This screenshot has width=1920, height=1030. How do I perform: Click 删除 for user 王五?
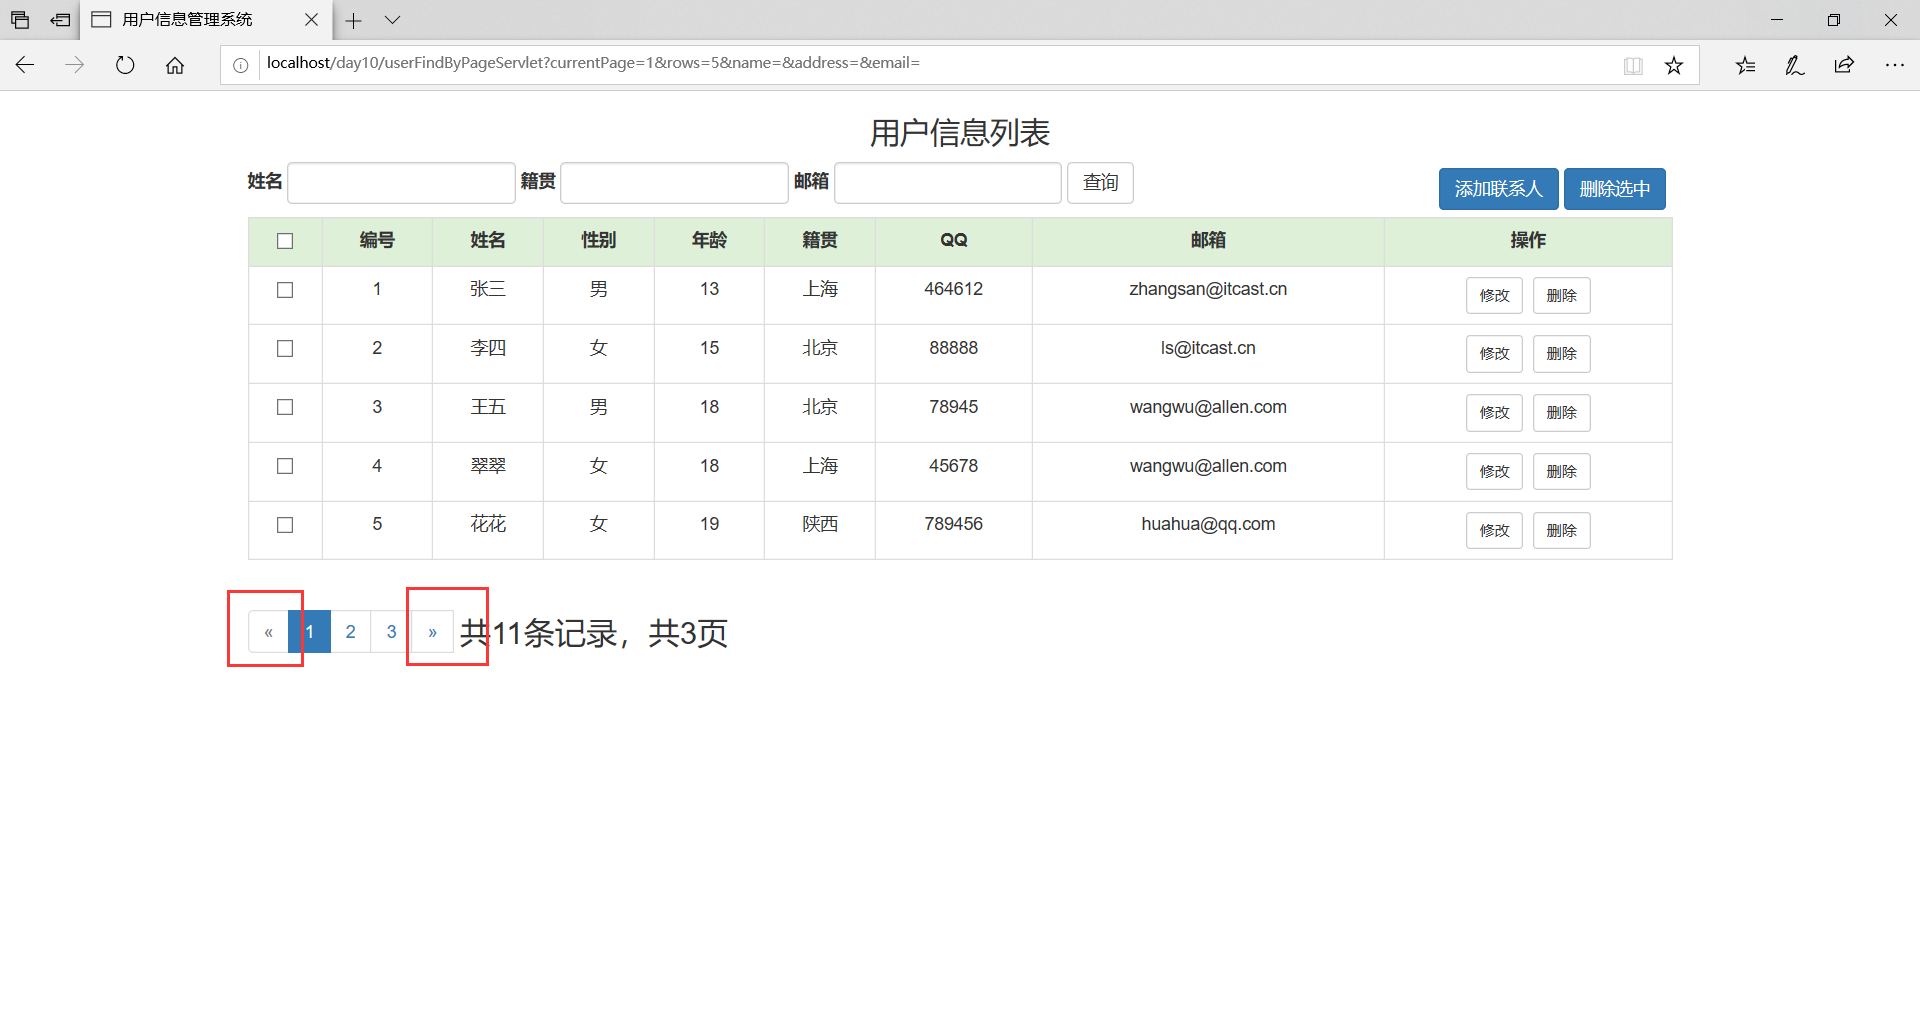1561,413
